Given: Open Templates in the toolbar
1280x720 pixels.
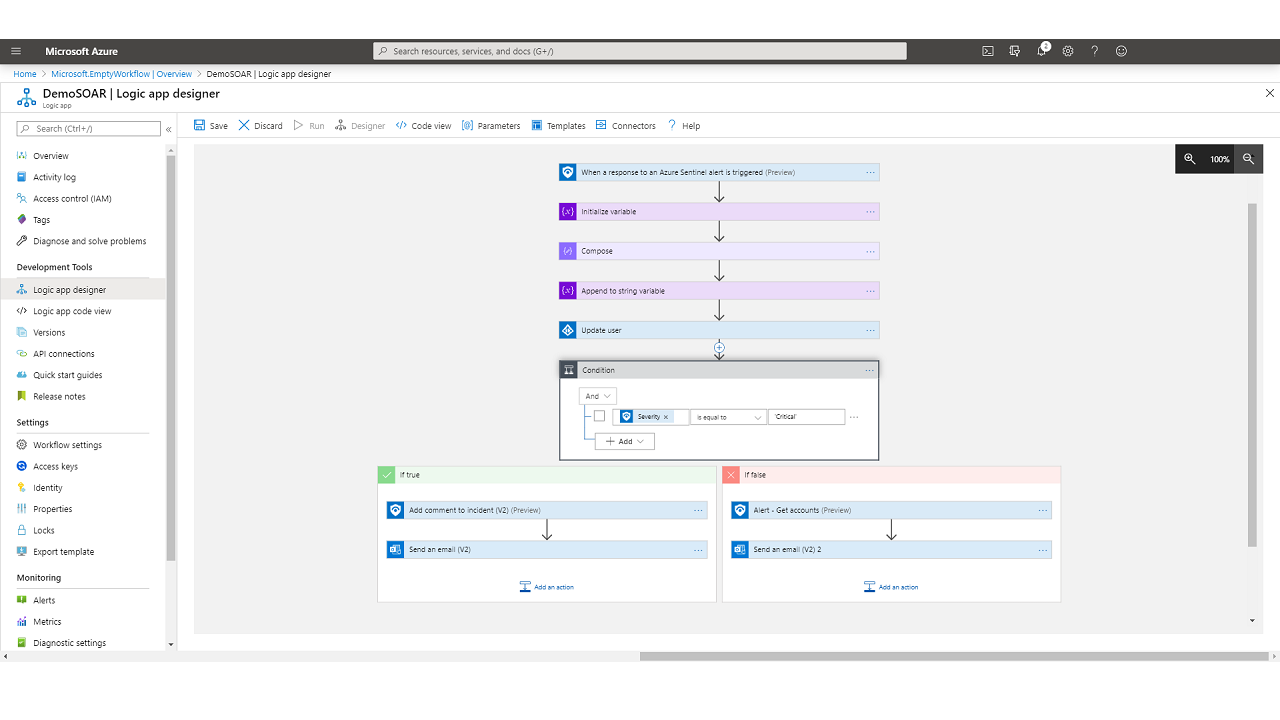Looking at the screenshot, I should 558,126.
